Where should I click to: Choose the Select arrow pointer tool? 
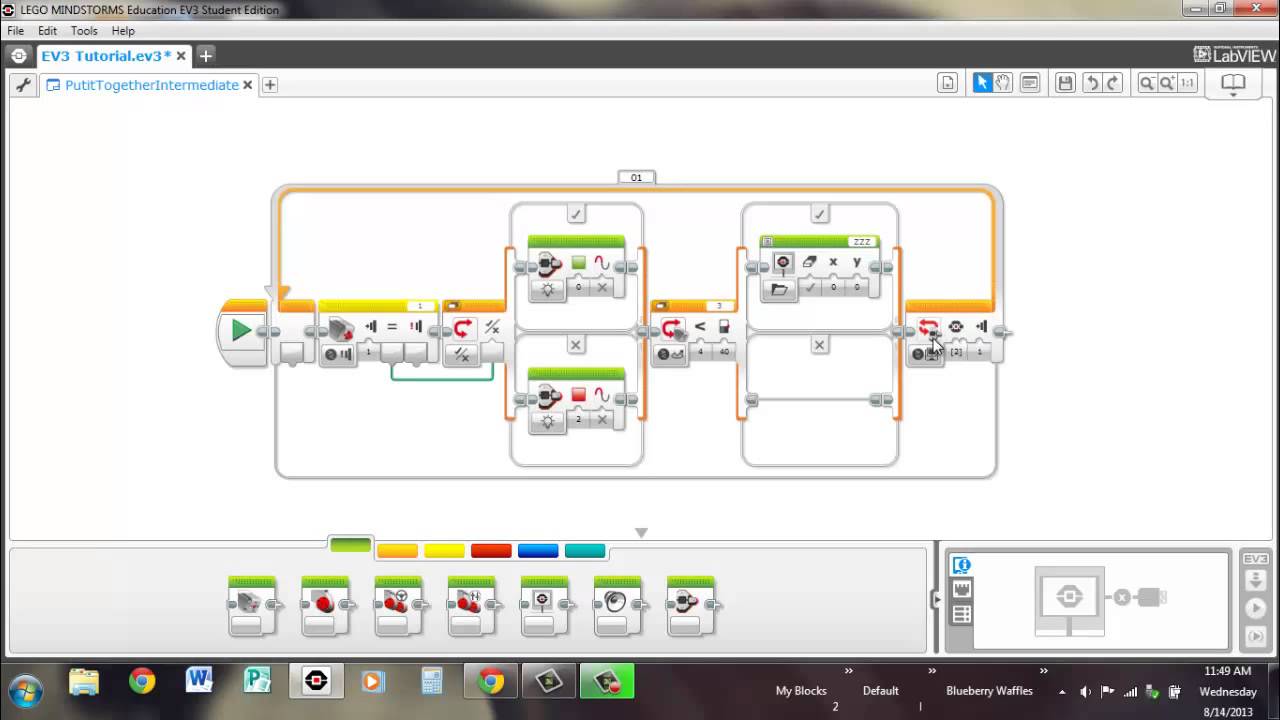982,83
